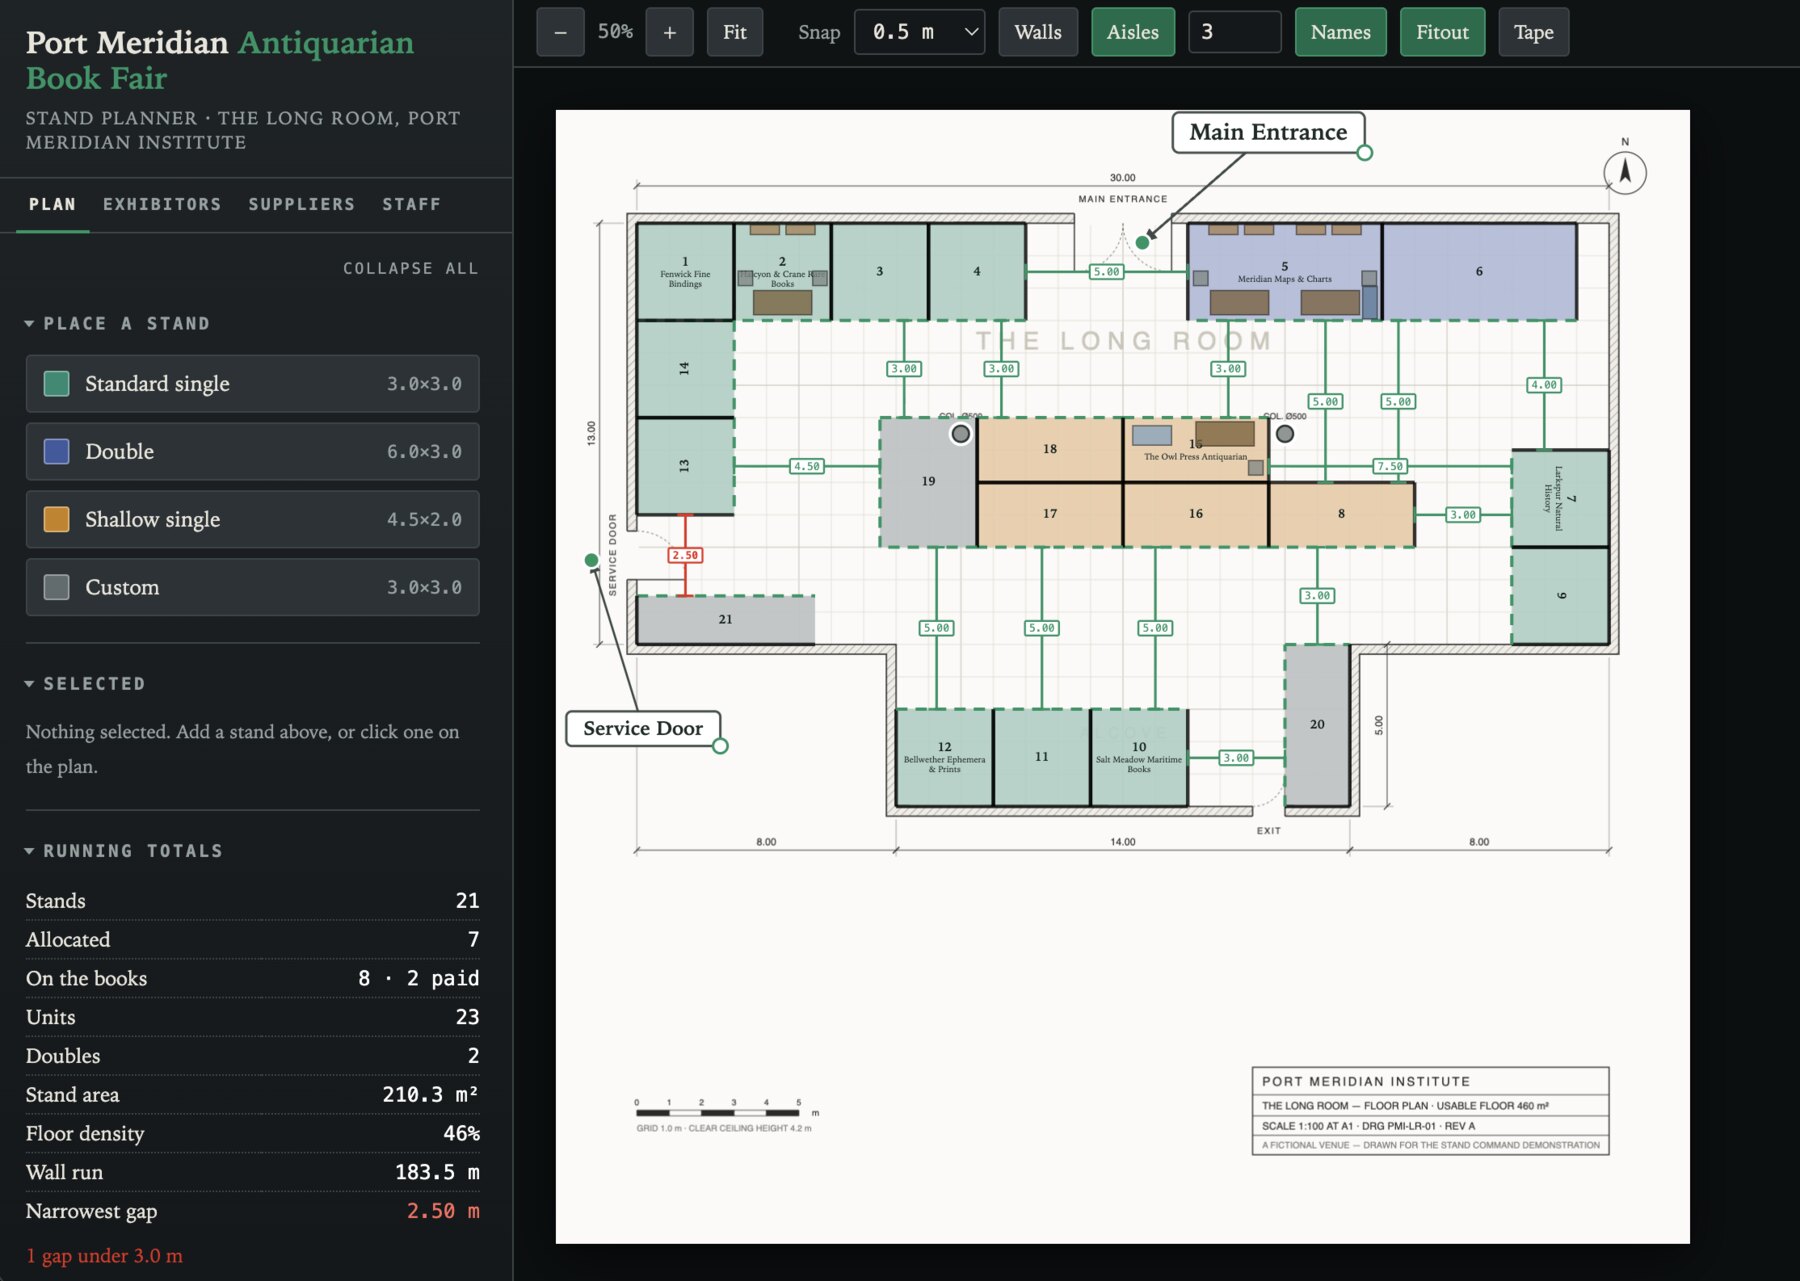Open the Suppliers tab
Image resolution: width=1800 pixels, height=1281 pixels.
tap(302, 204)
